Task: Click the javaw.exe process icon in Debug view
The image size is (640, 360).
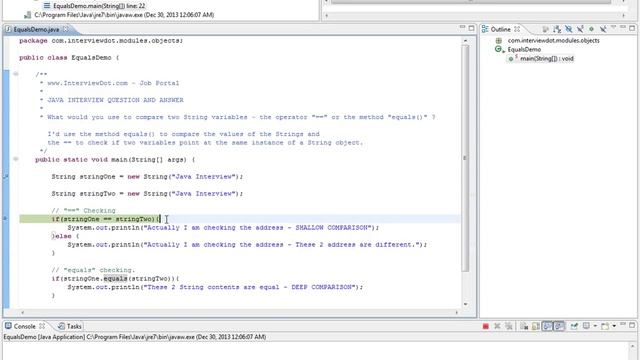Action: (27, 15)
